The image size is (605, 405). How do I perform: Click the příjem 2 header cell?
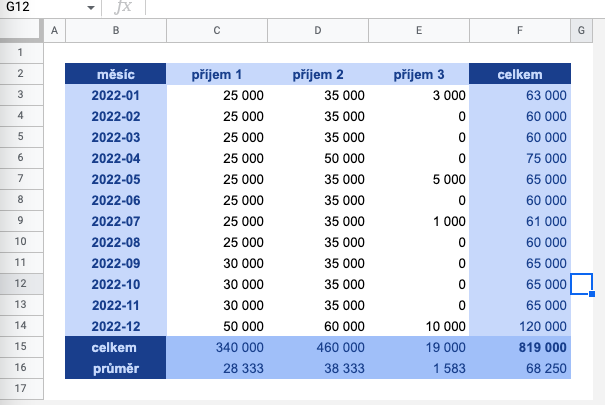pos(318,74)
